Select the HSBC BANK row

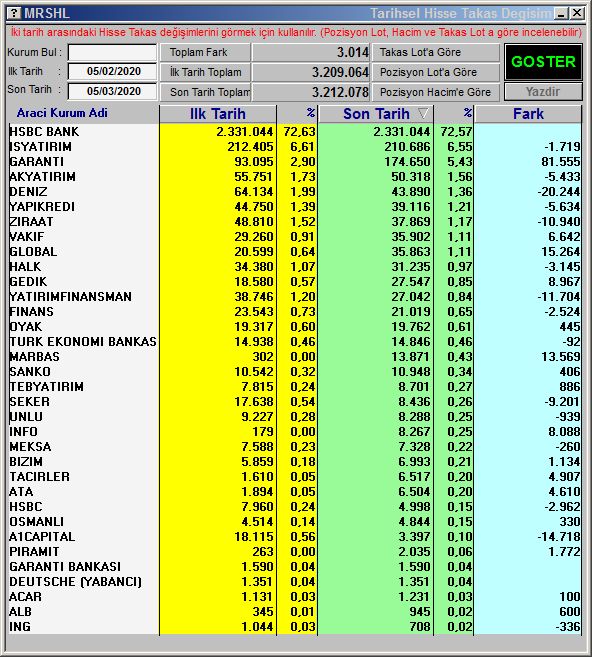pos(295,132)
